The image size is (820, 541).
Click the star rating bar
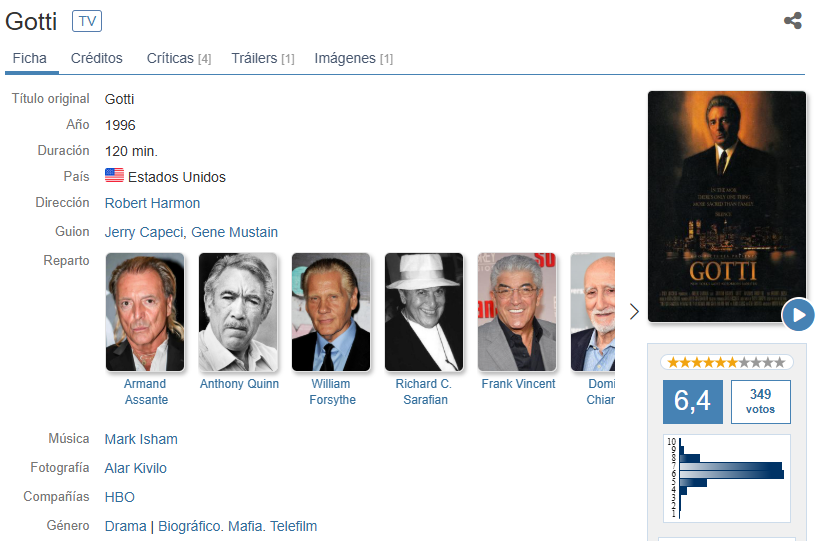pos(726,362)
